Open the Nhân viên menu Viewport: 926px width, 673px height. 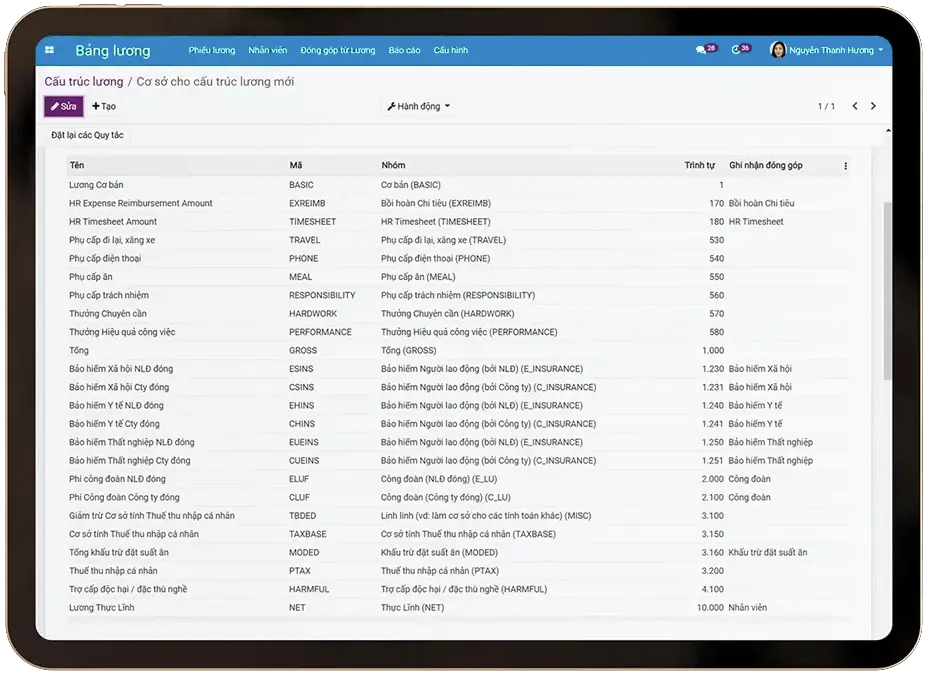267,50
